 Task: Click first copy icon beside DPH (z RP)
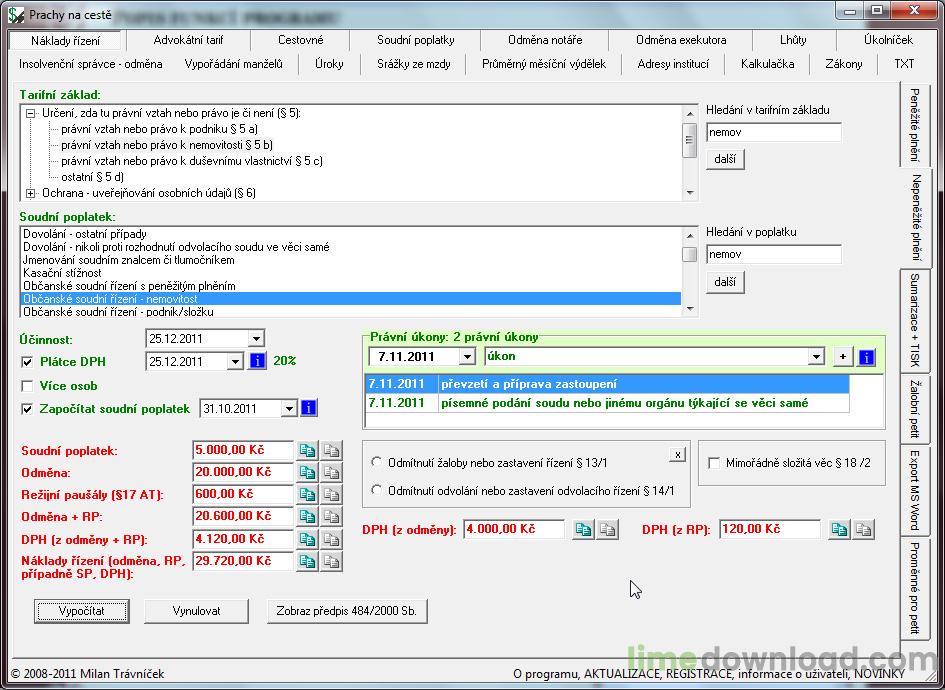coord(840,530)
